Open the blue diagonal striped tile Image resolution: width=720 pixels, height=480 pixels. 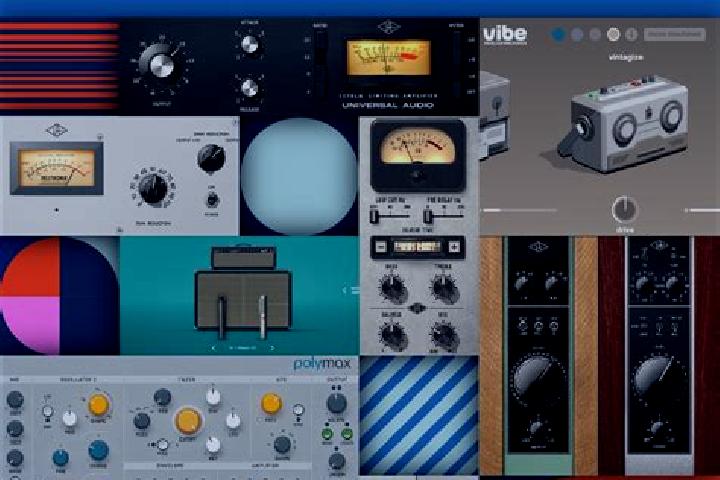(419, 415)
